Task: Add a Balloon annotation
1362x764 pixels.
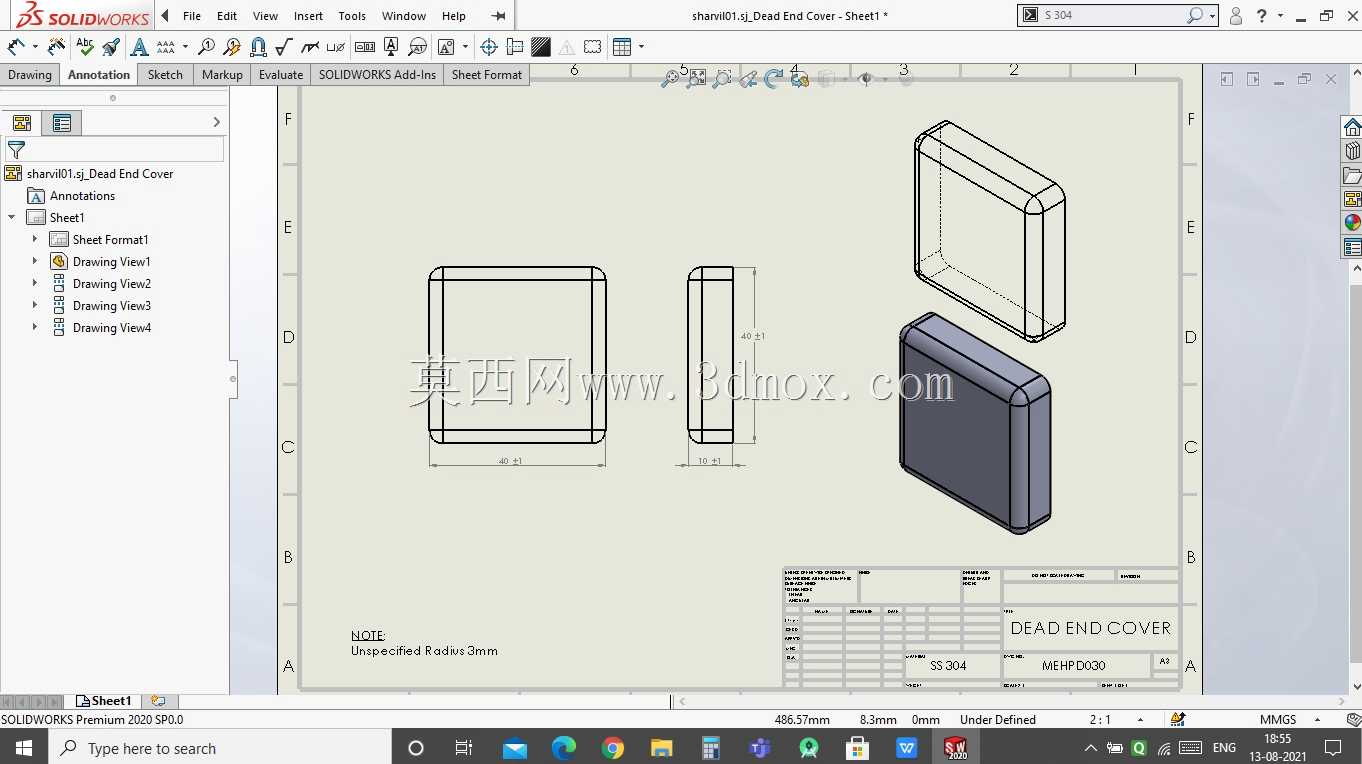Action: tap(206, 46)
